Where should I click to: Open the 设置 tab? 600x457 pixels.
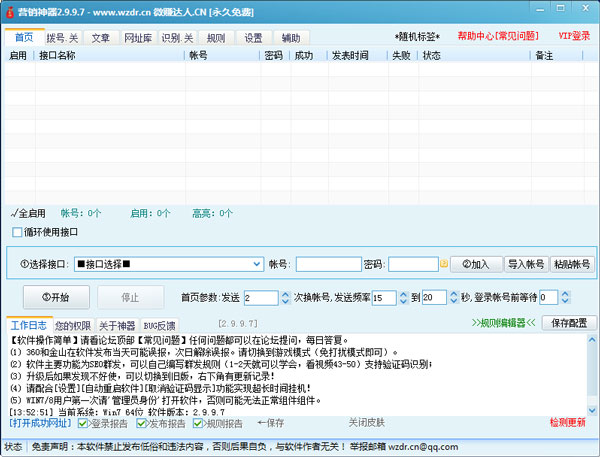click(253, 37)
